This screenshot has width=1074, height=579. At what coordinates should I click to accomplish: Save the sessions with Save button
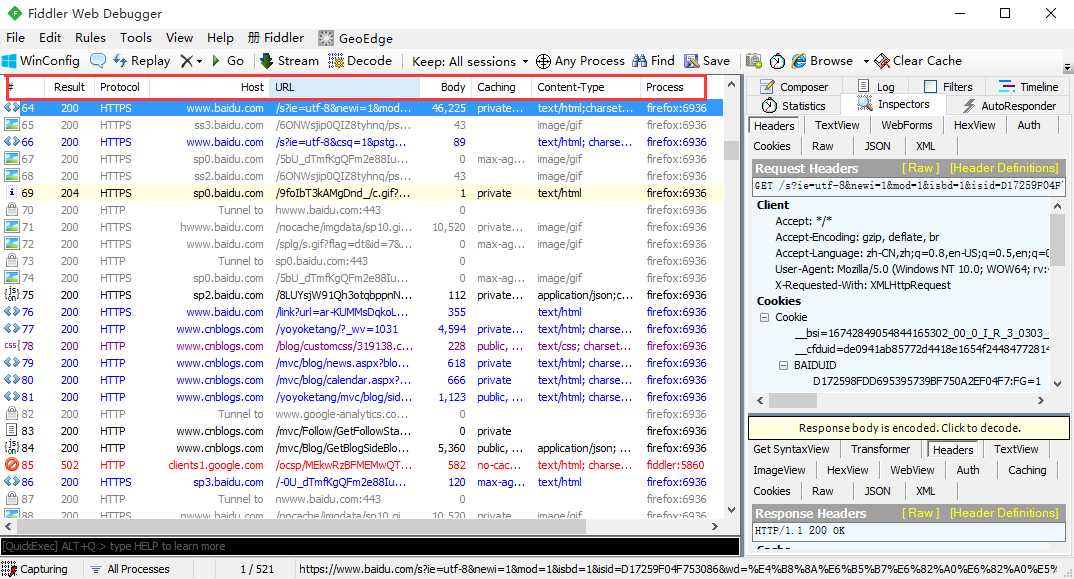click(x=707, y=61)
